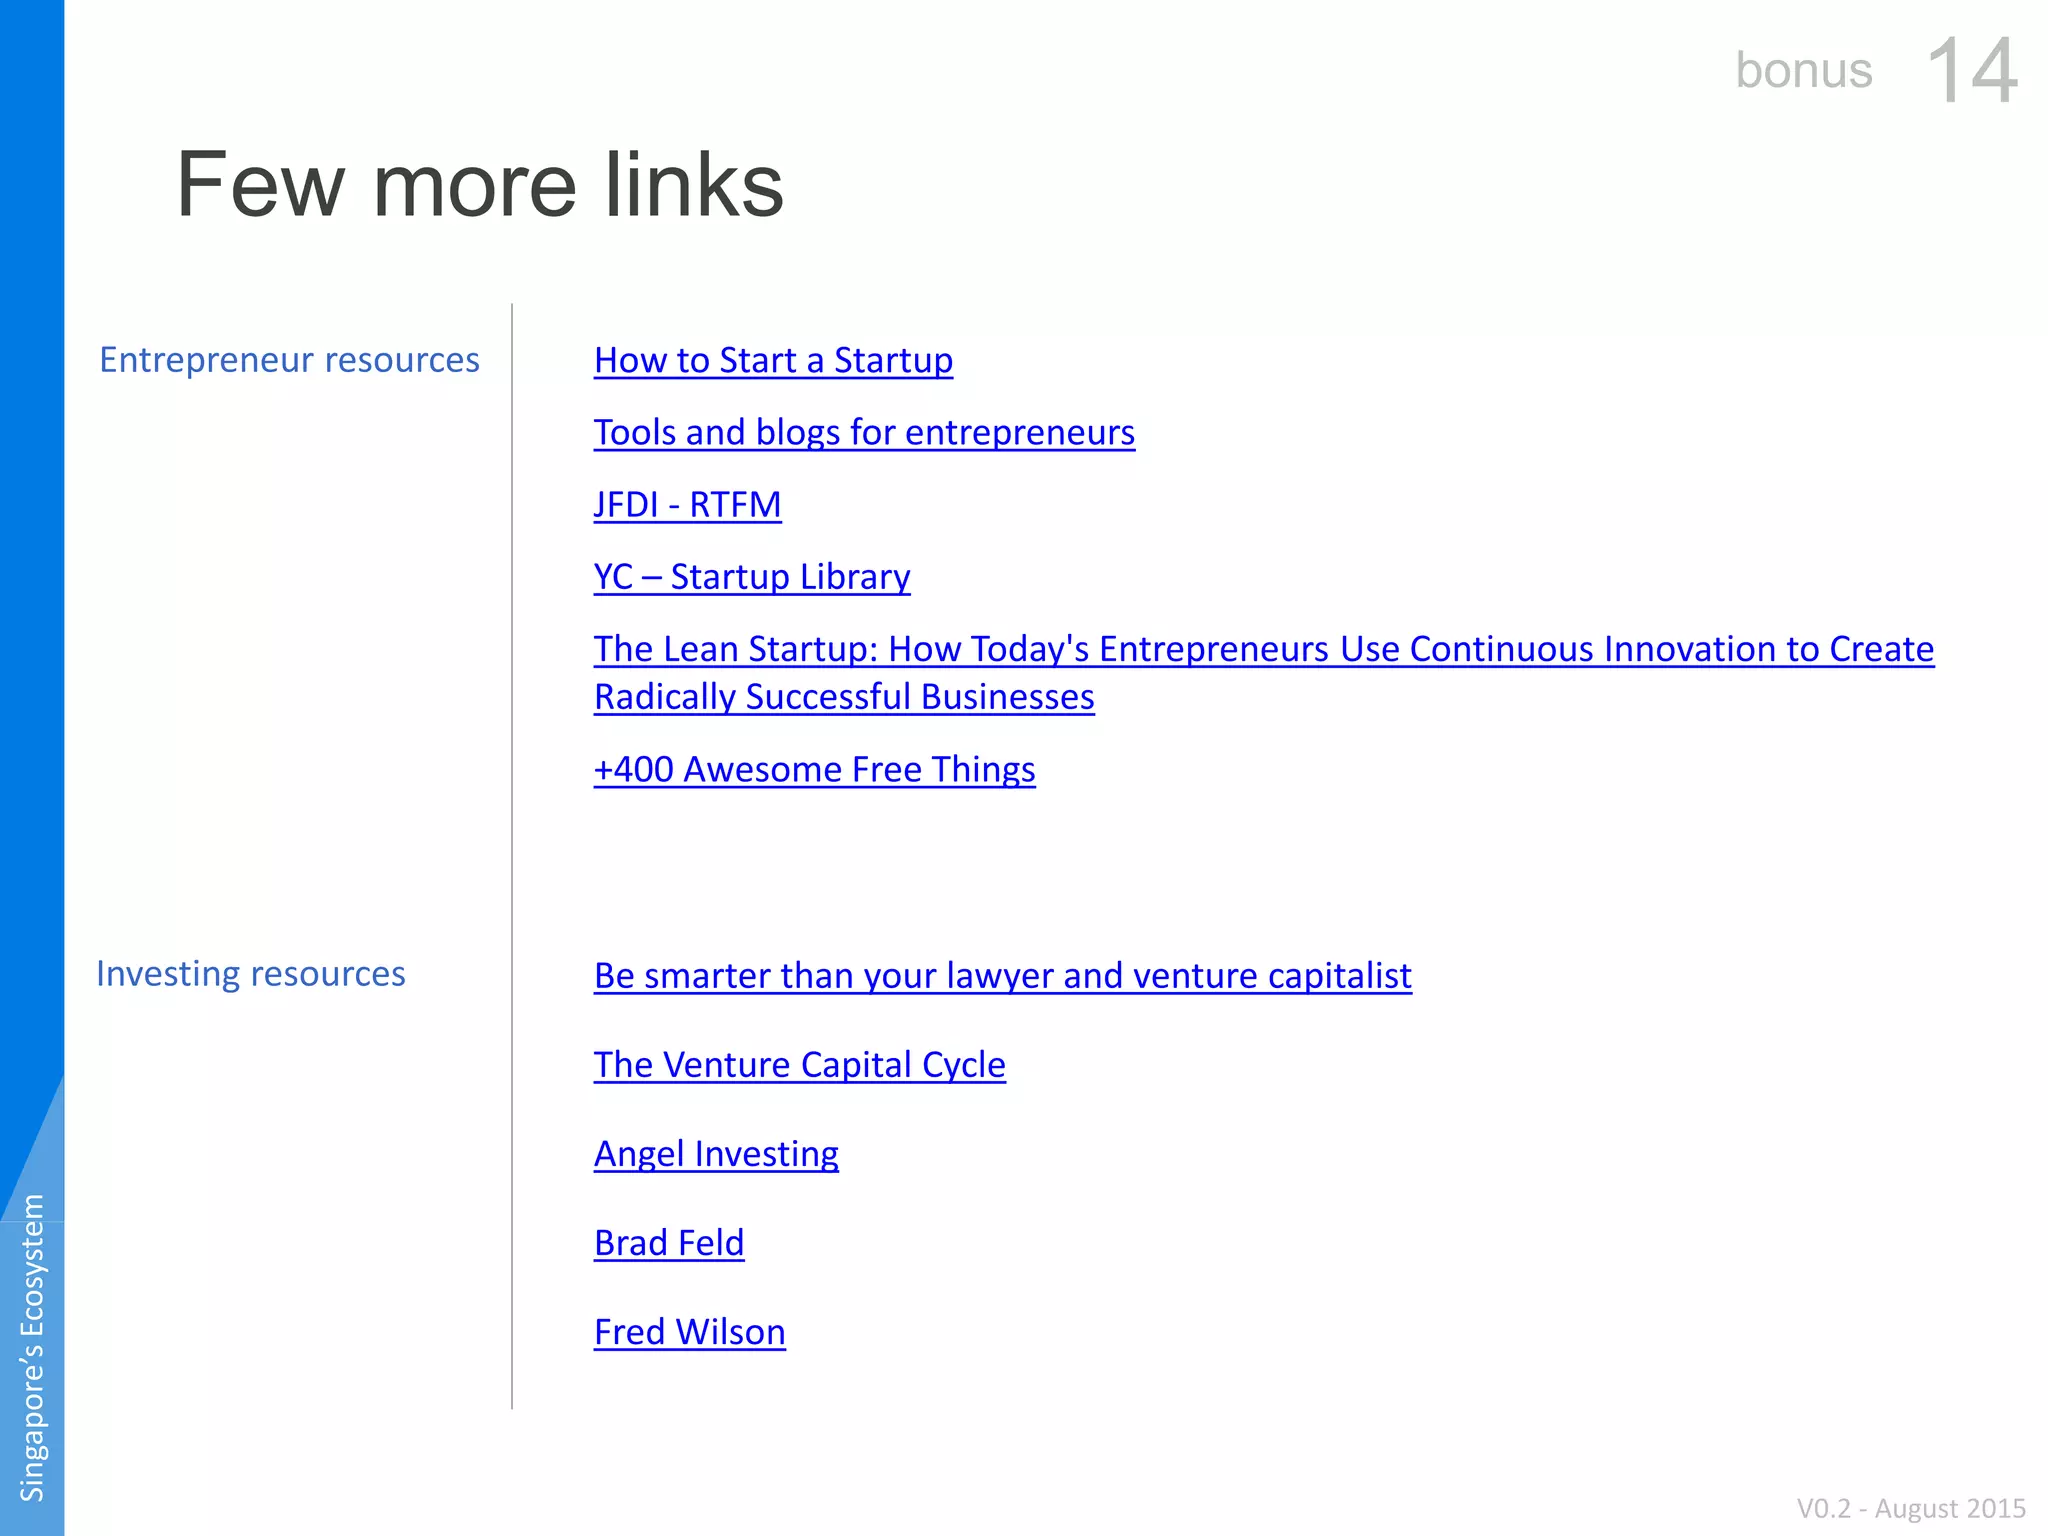Click the bonus label at top
Image resolution: width=2048 pixels, height=1536 pixels.
(1804, 70)
